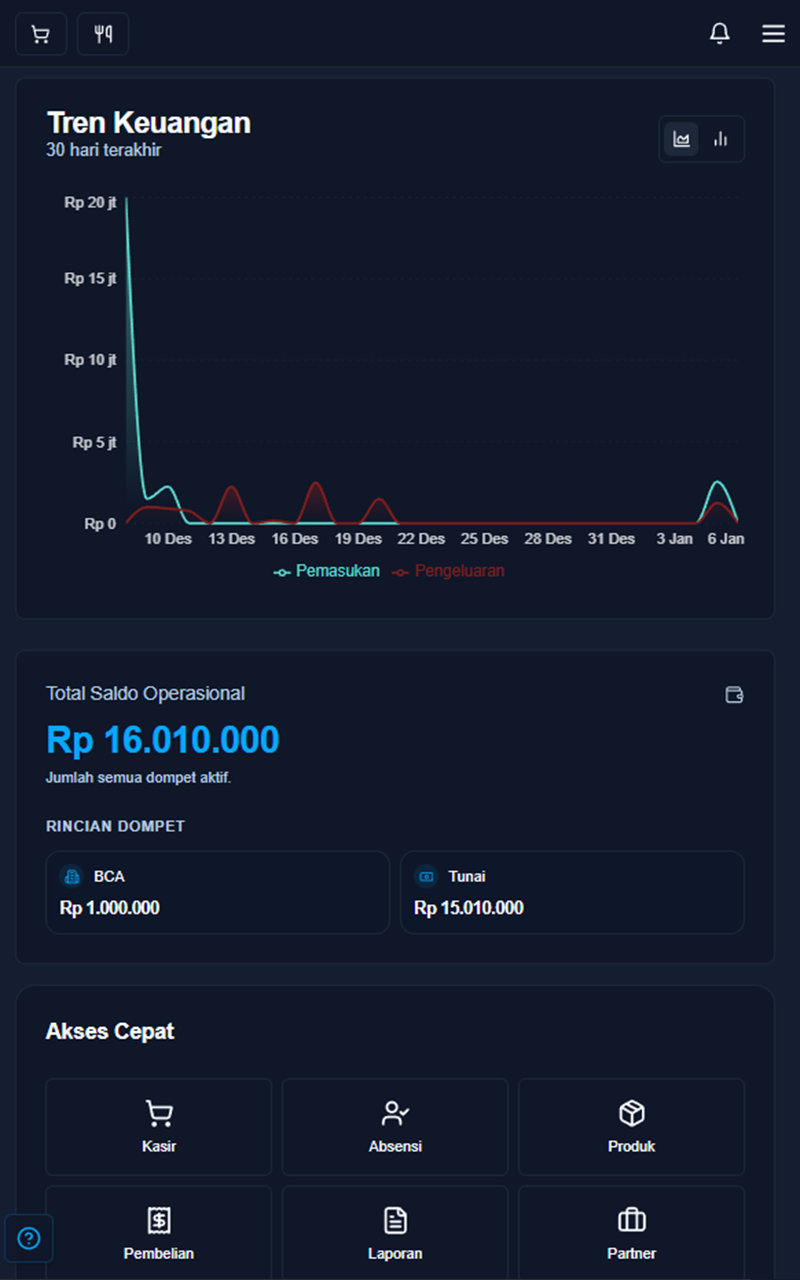Open Pembelian quick access

[x=159, y=1233]
